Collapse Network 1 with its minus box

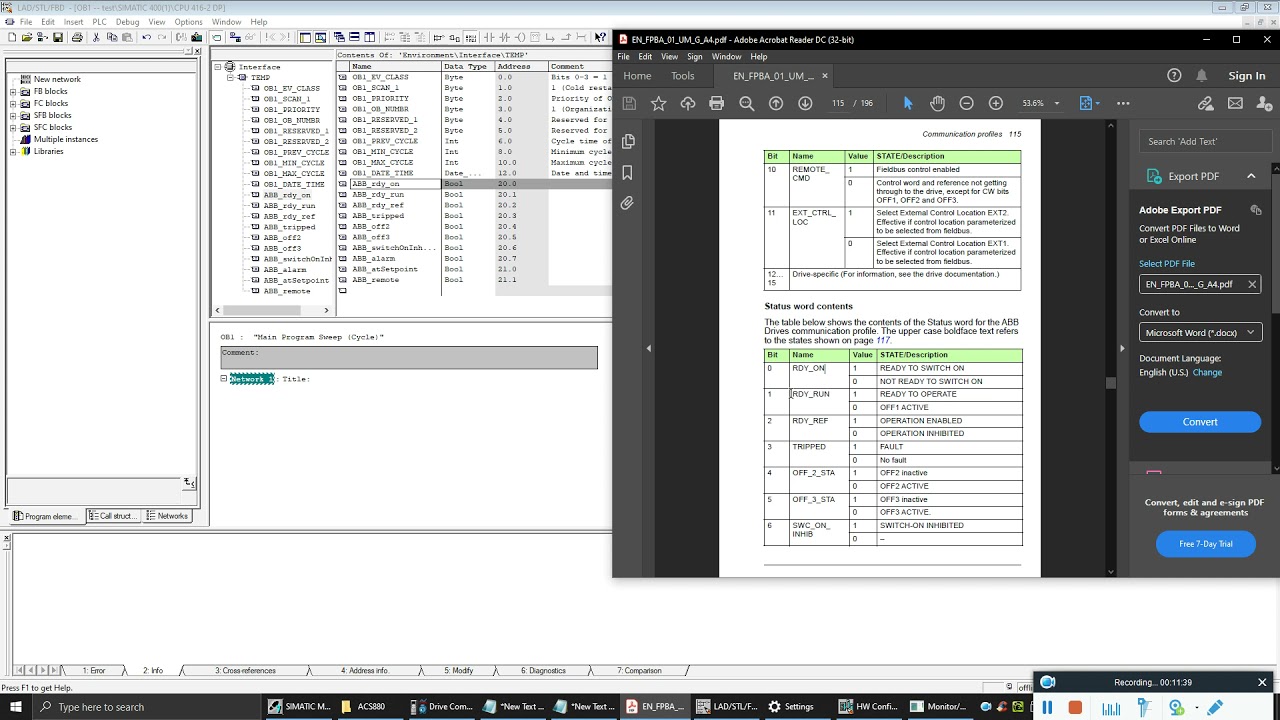pos(224,379)
